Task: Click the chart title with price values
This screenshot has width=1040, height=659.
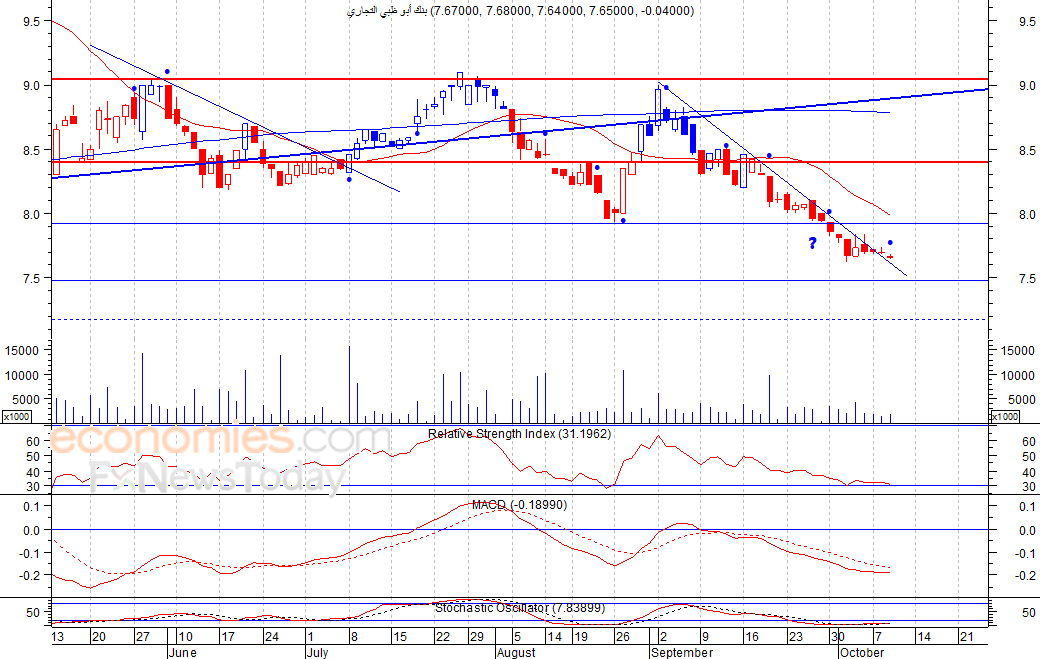Action: click(521, 11)
